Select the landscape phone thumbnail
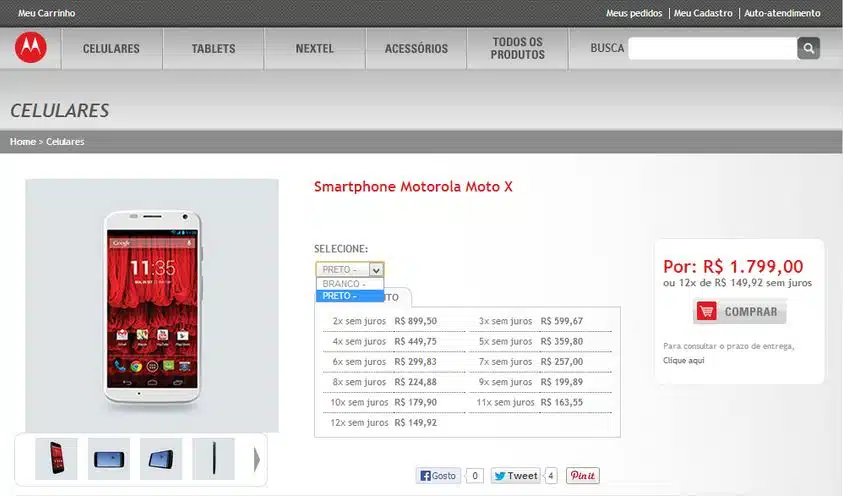The width and height of the screenshot is (843, 496). [109, 458]
